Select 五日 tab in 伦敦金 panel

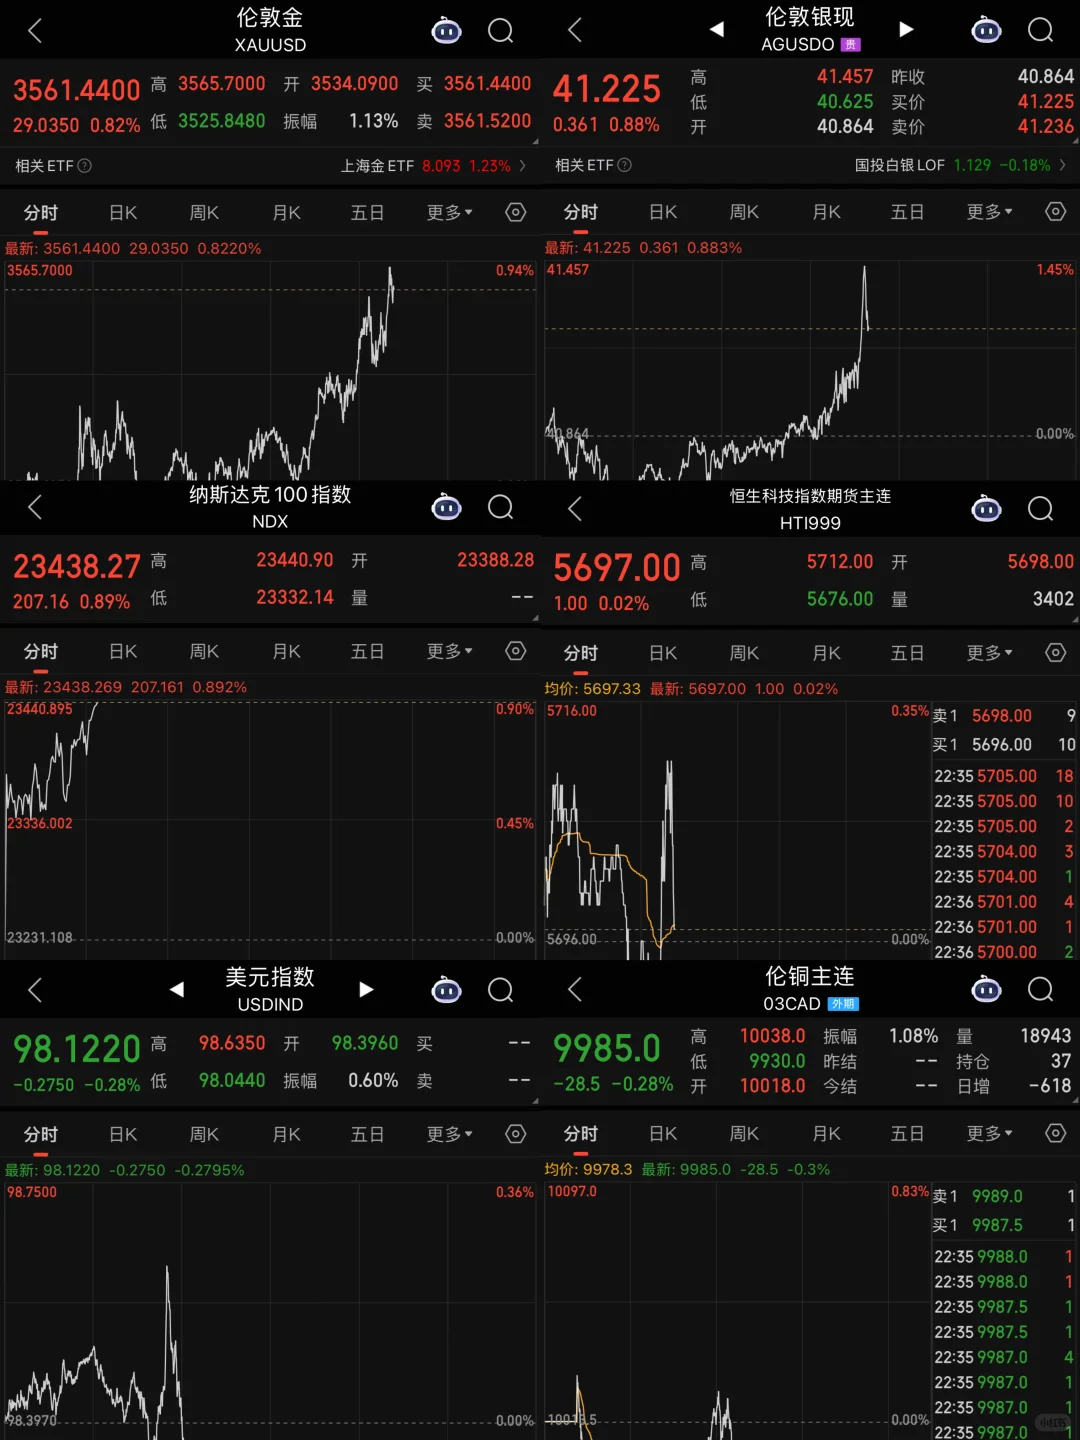[367, 212]
